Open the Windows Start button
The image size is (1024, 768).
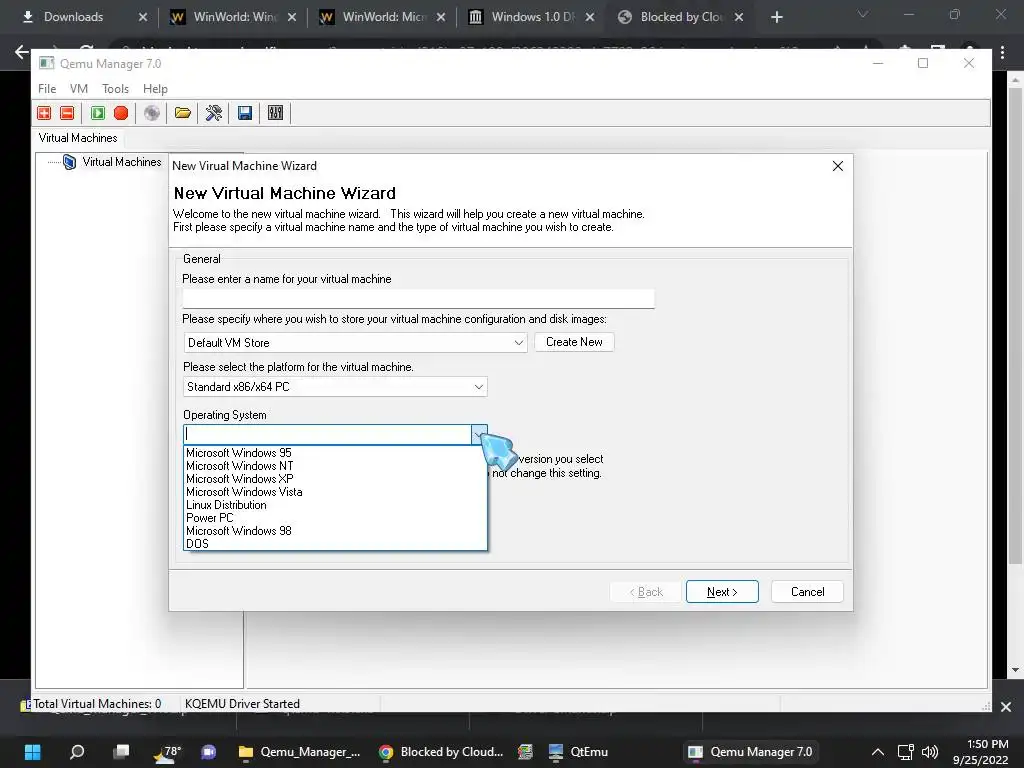[32, 752]
